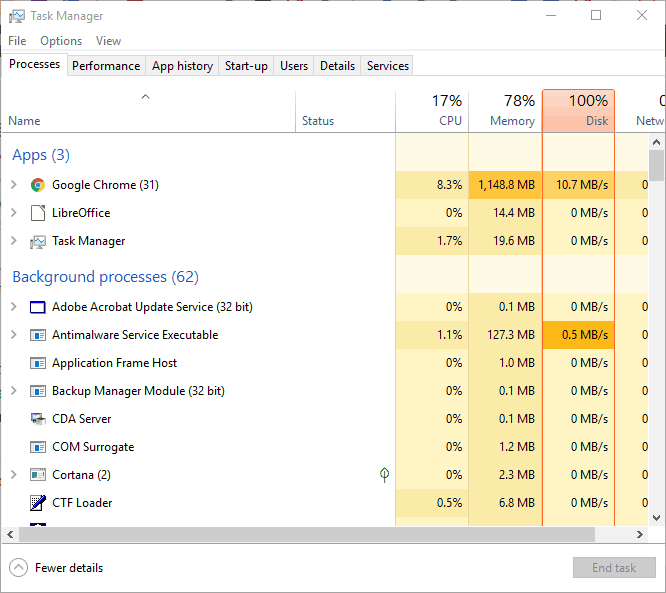The height and width of the screenshot is (593, 666).
Task: Sort by the Network column header
Action: pyautogui.click(x=641, y=111)
